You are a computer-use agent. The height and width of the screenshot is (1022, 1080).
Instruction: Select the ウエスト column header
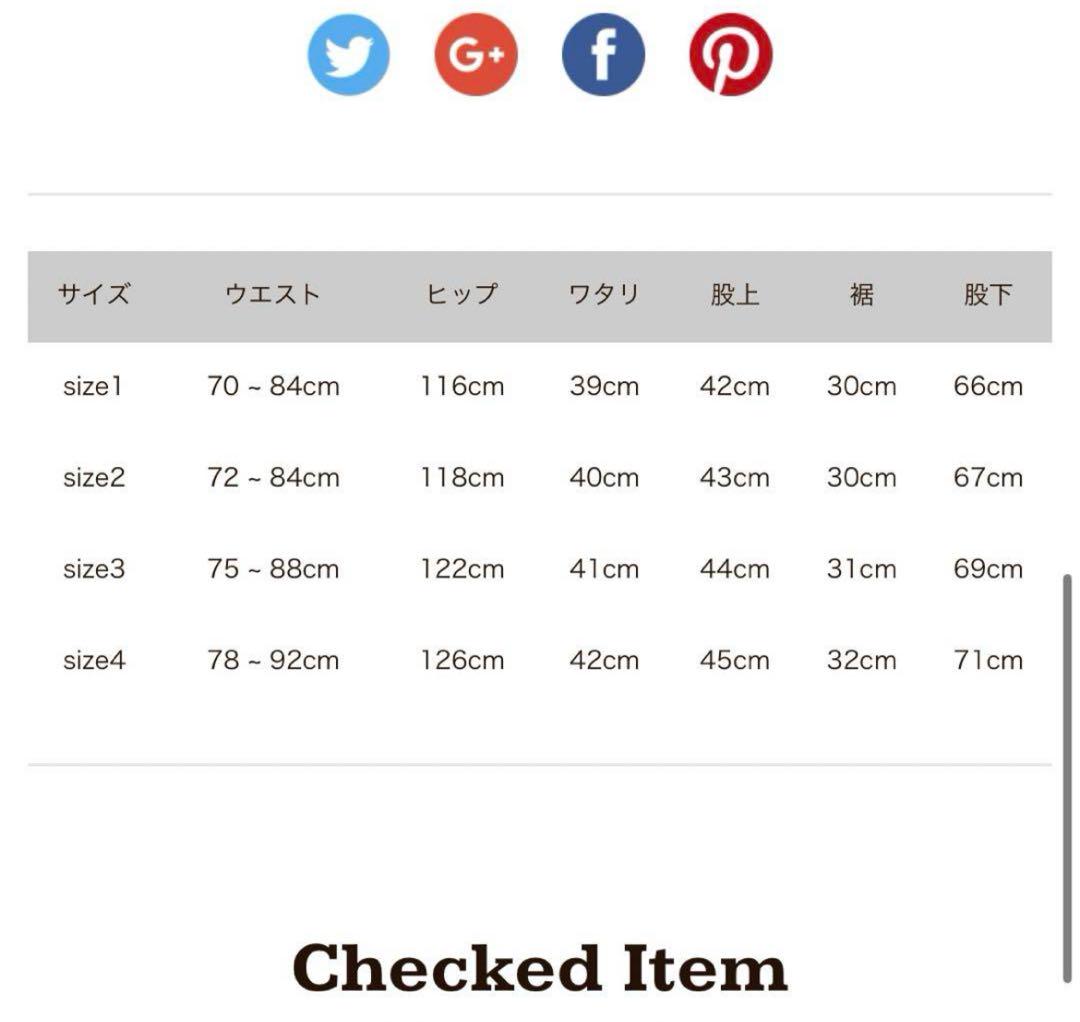tap(273, 295)
